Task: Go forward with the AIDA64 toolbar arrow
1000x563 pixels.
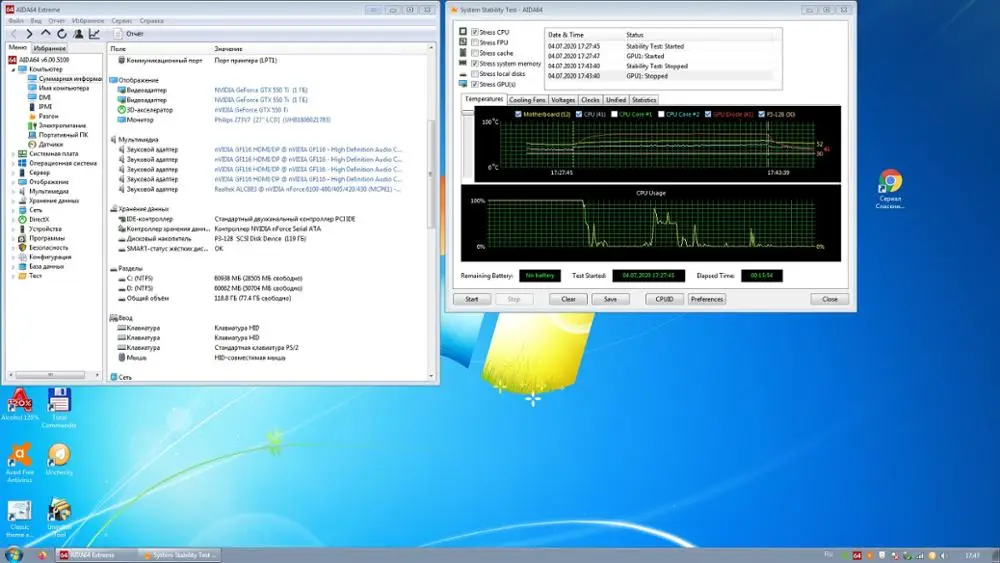Action: (29, 34)
